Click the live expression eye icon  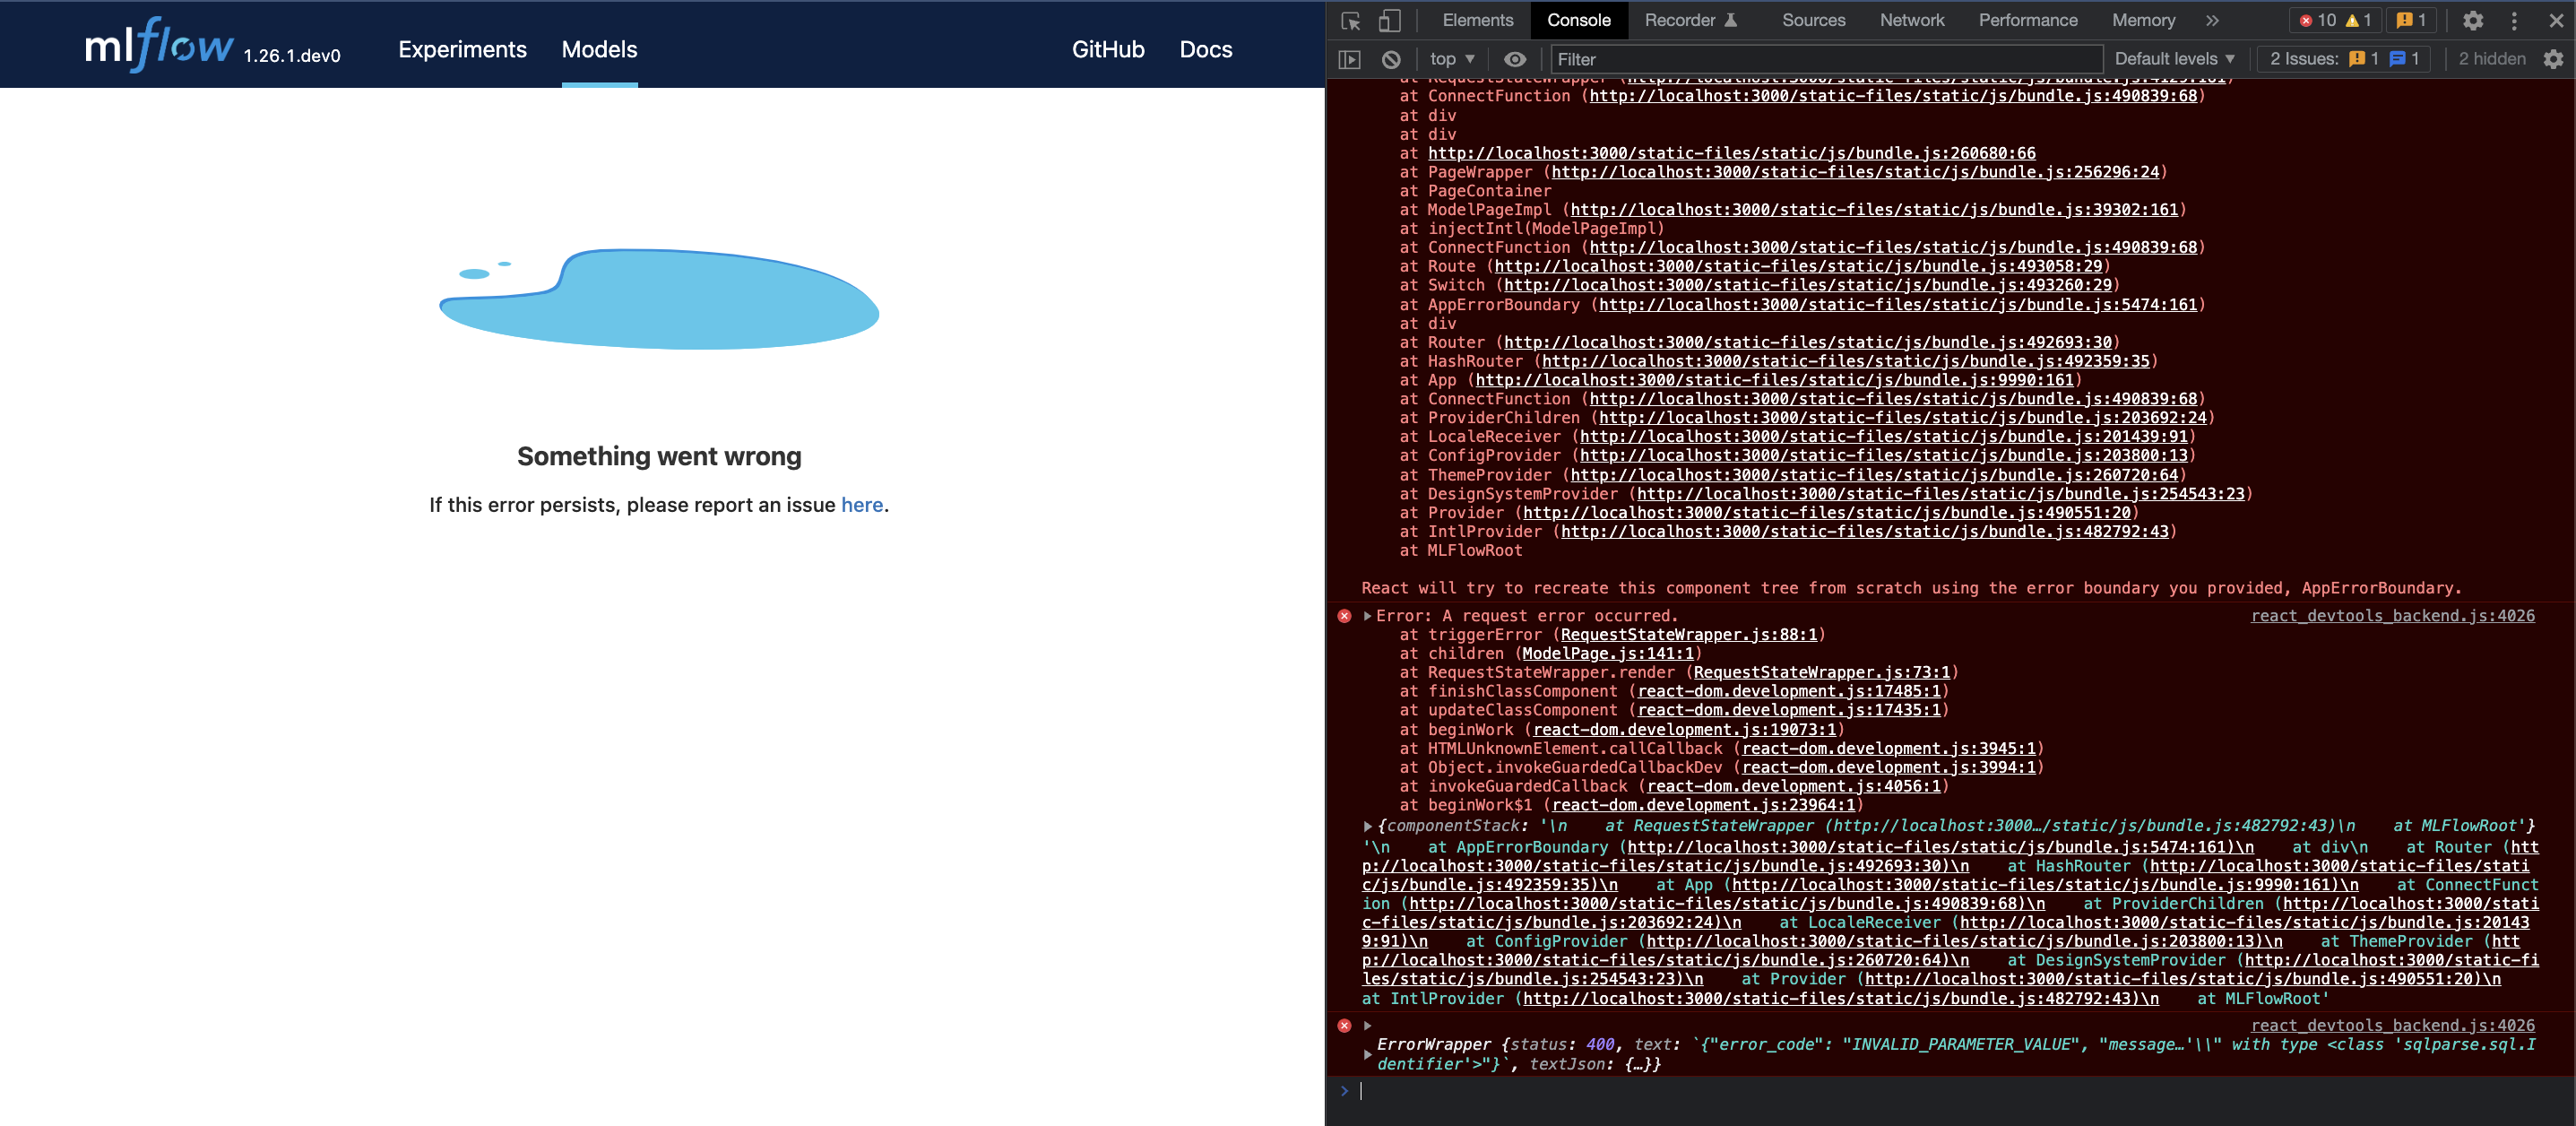point(1514,59)
